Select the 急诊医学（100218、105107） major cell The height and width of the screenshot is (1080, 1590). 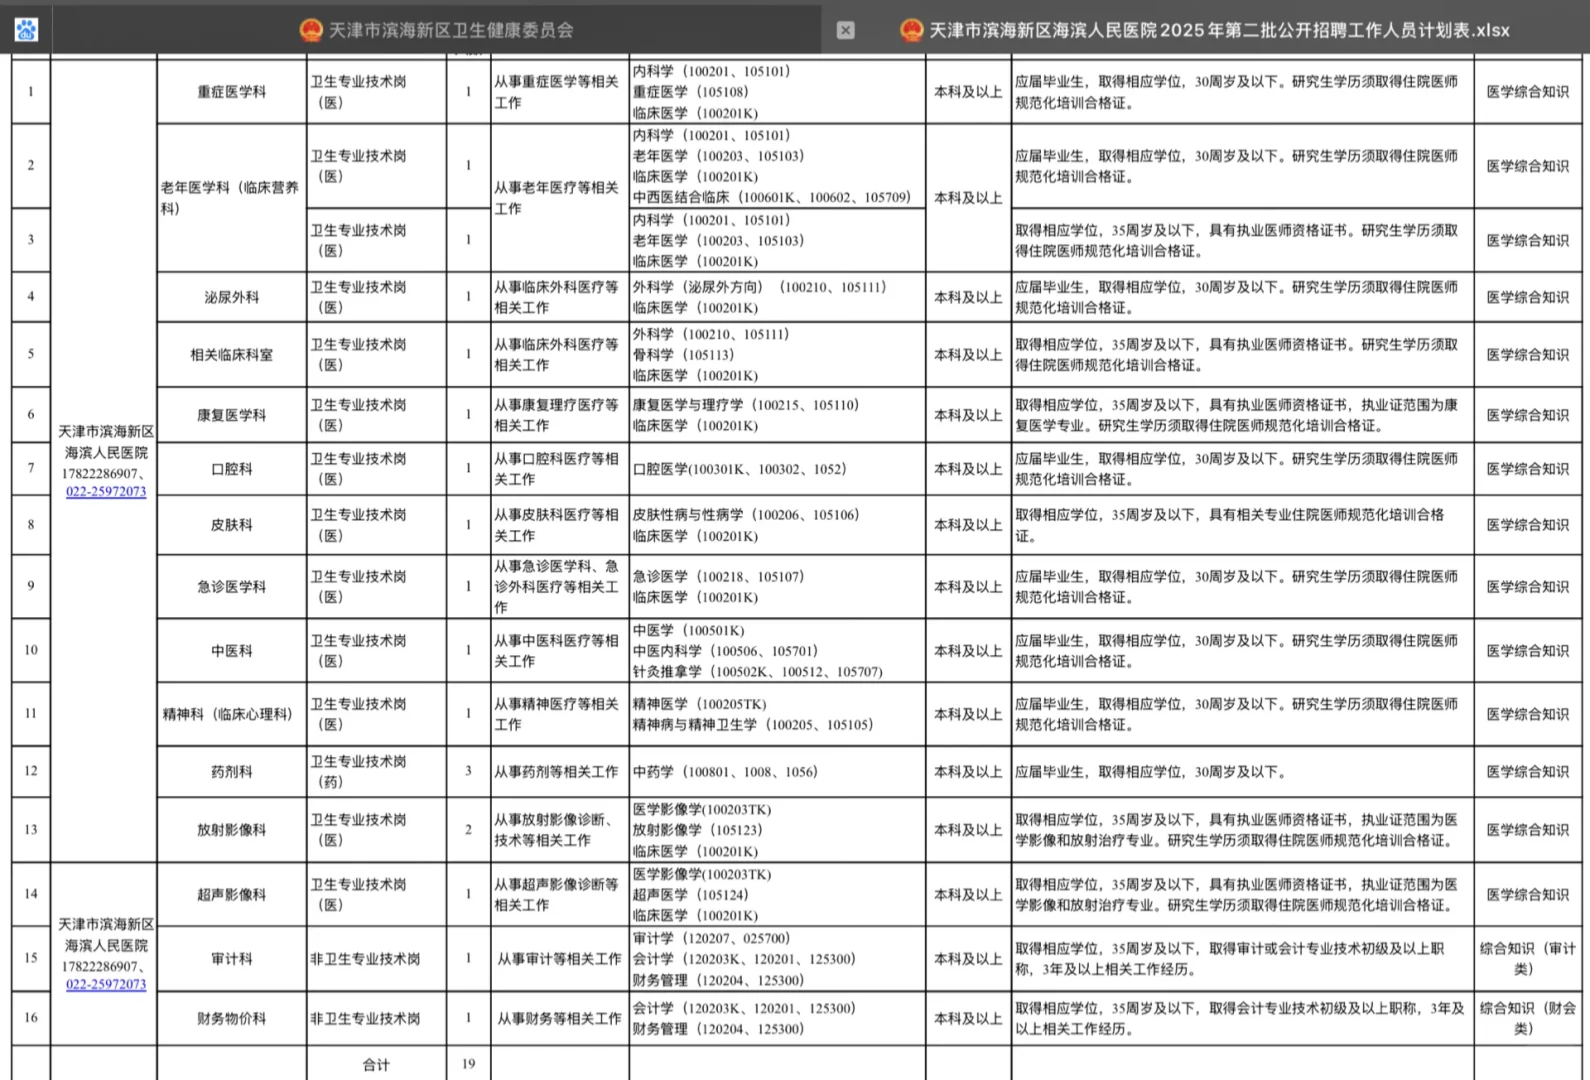point(777,587)
